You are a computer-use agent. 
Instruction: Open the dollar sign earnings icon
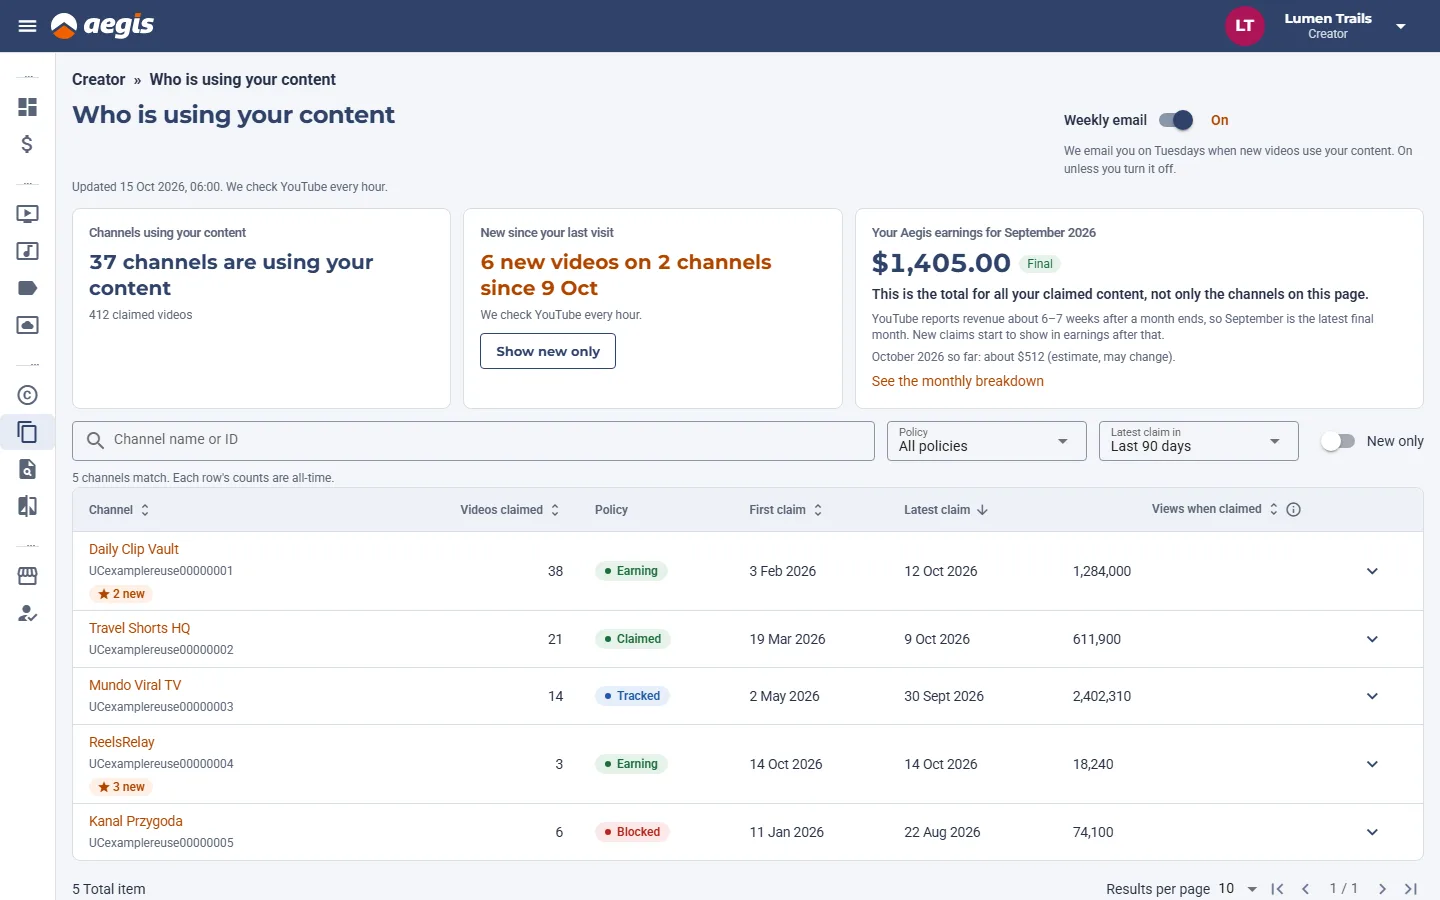tap(28, 144)
